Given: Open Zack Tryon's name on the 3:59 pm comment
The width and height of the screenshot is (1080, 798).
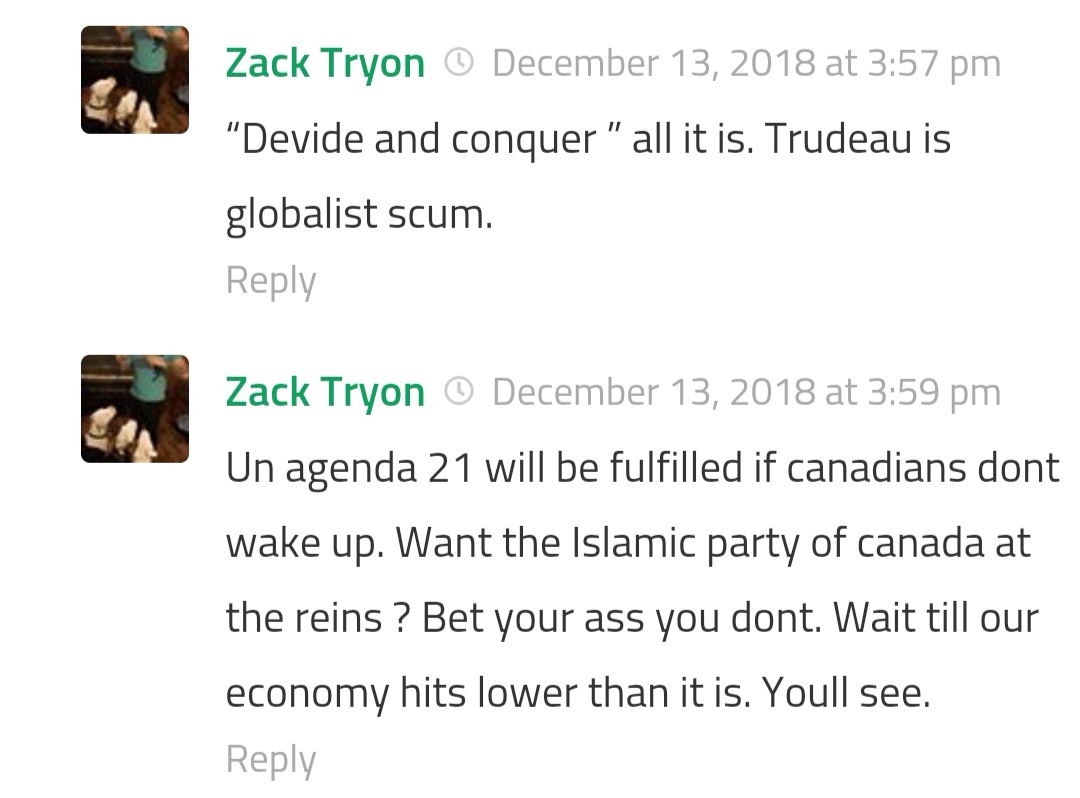Looking at the screenshot, I should click(325, 392).
